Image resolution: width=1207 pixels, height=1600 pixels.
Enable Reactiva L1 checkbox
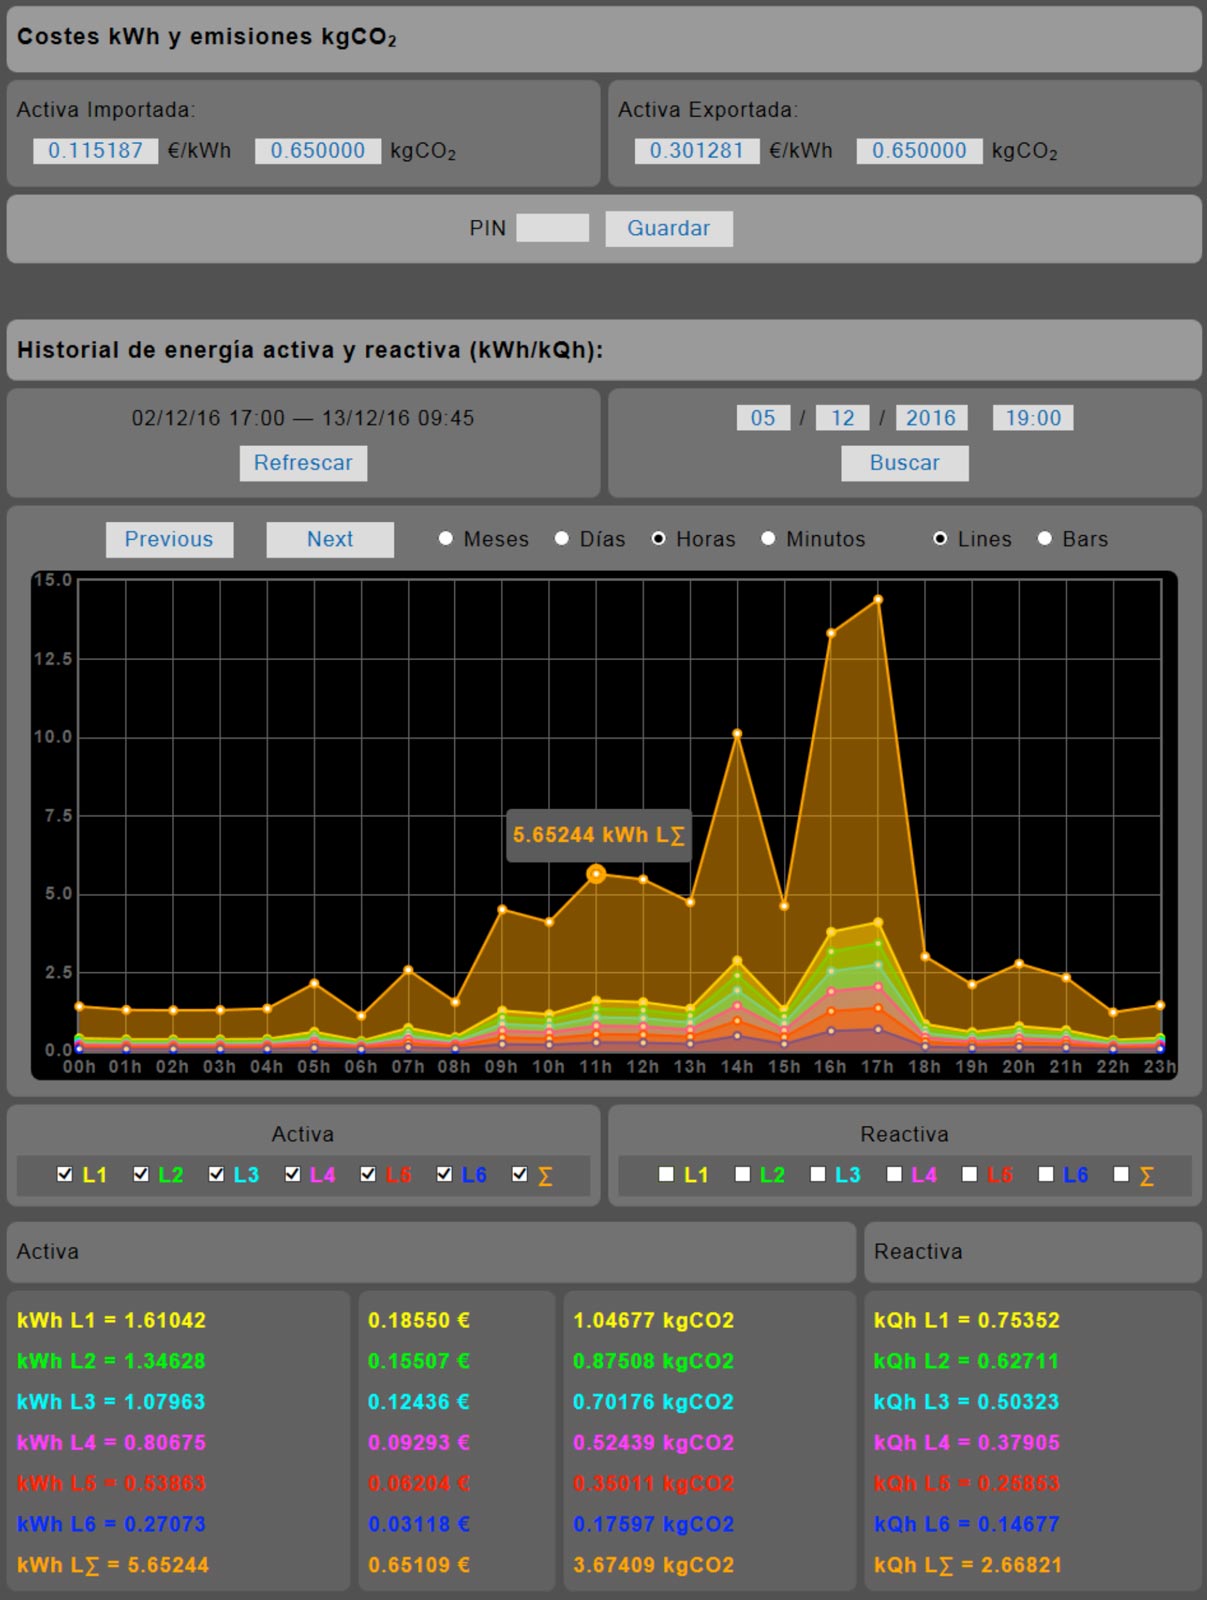tap(666, 1175)
